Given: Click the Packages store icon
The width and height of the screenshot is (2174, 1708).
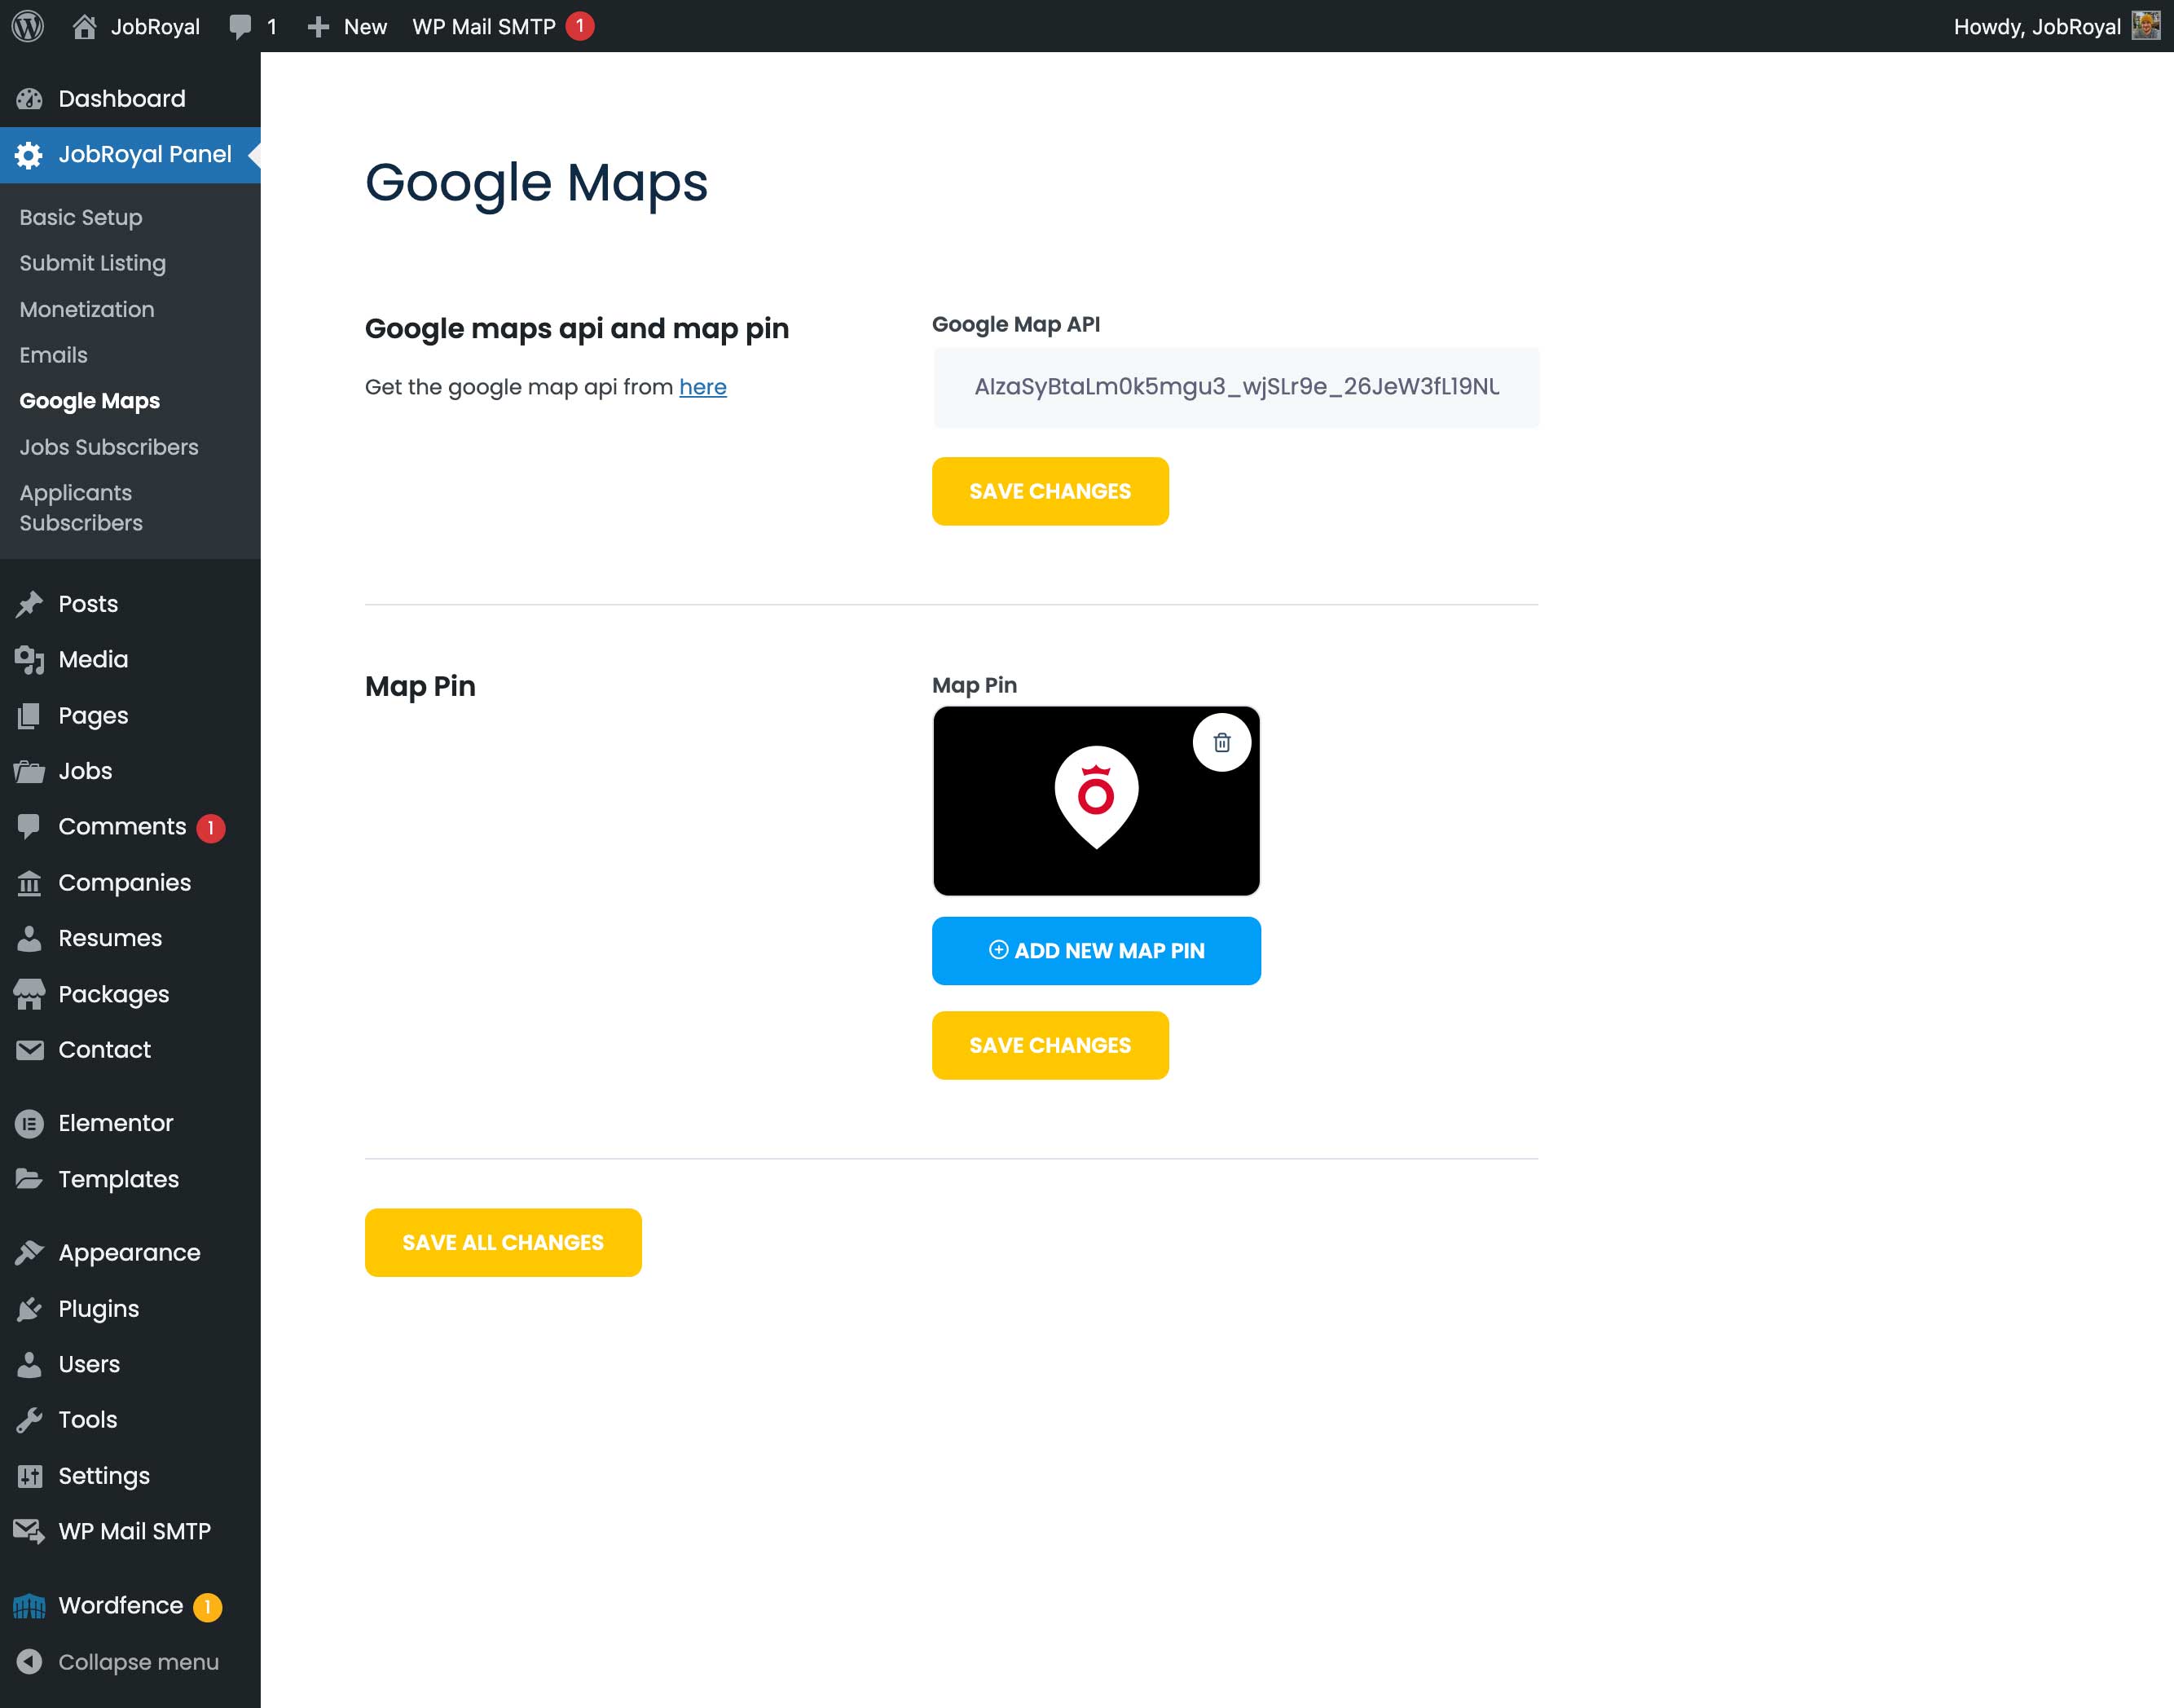Looking at the screenshot, I should click(29, 994).
